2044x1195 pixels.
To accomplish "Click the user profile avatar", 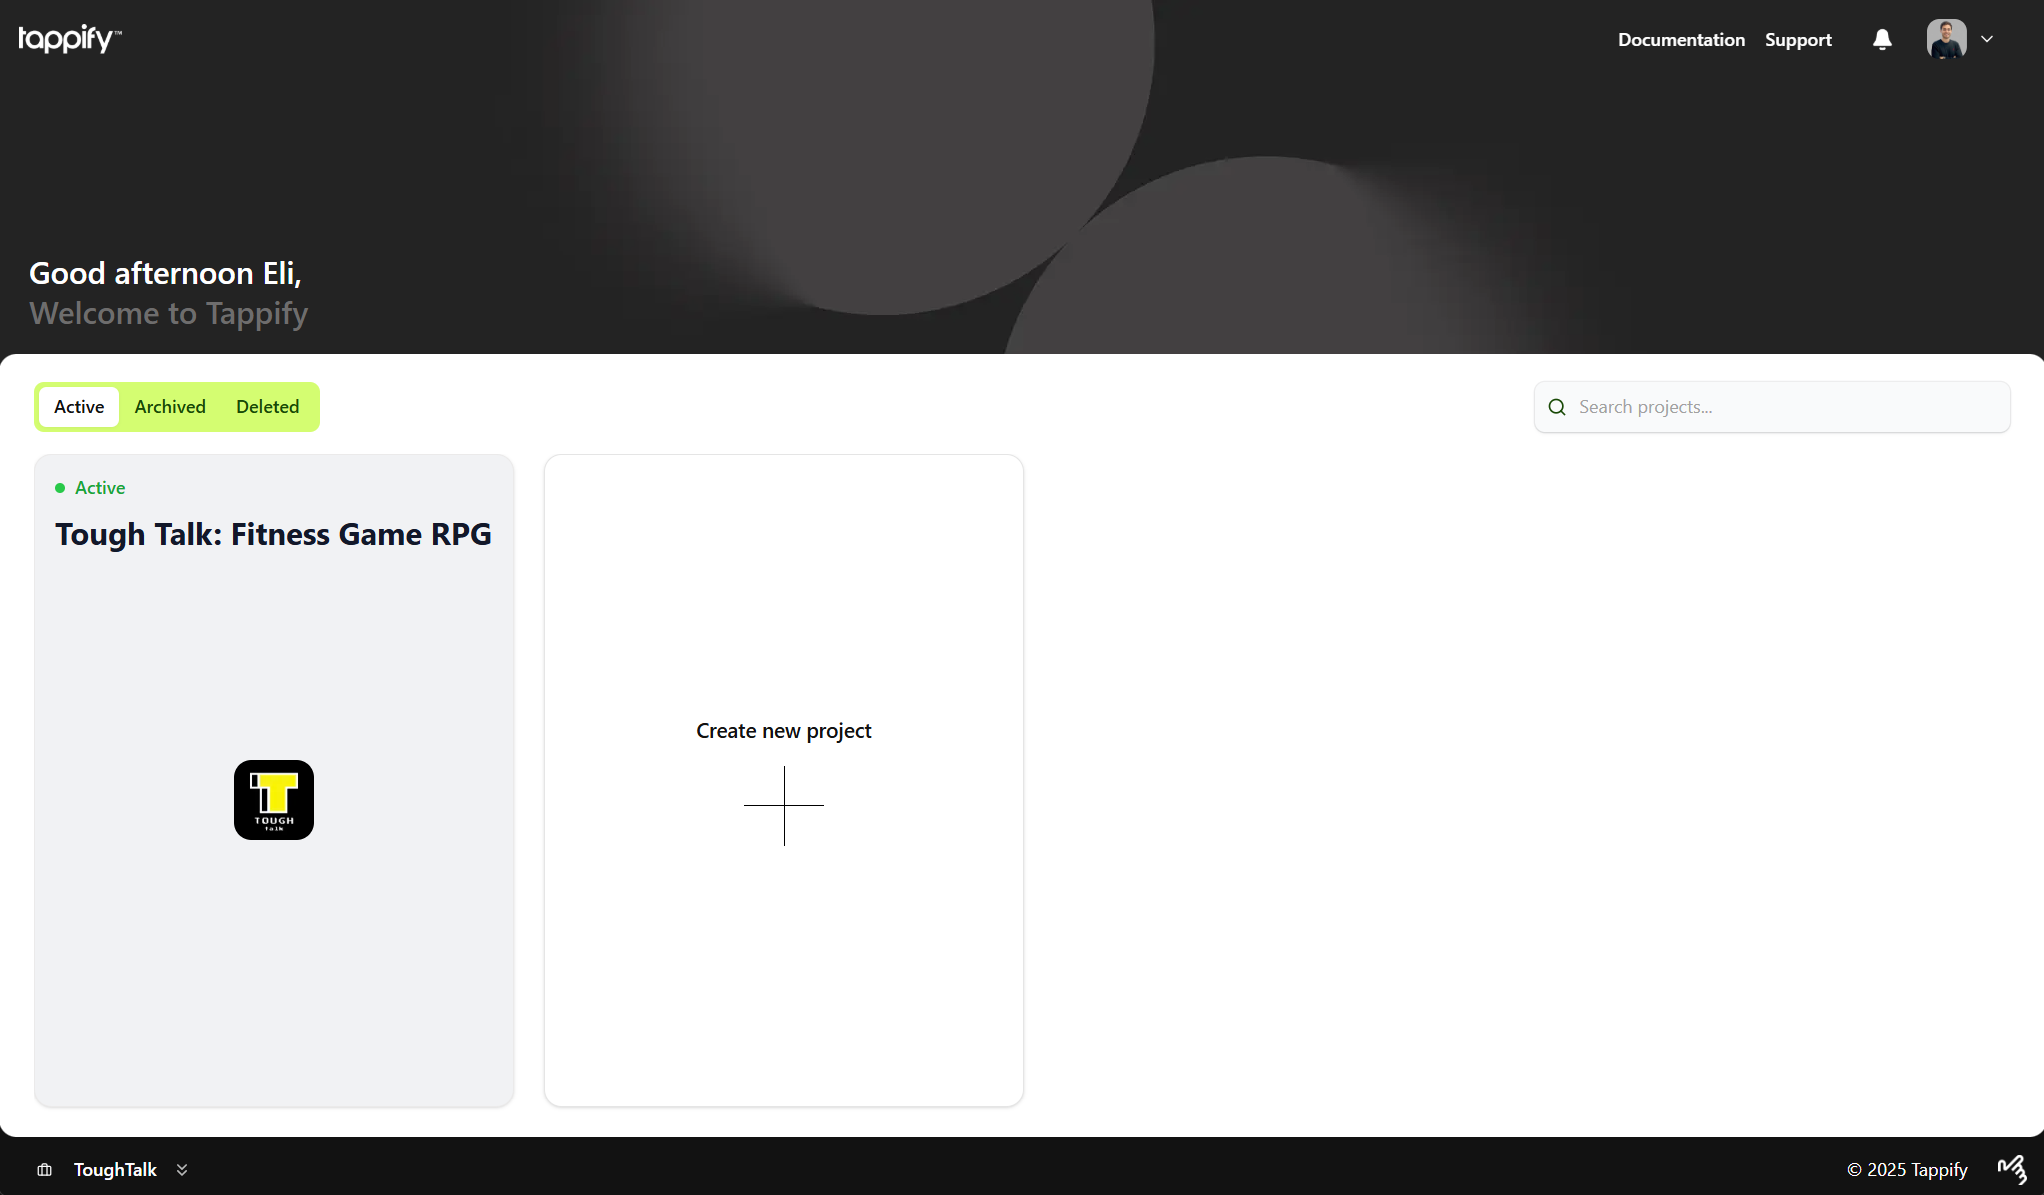I will click(x=1946, y=39).
